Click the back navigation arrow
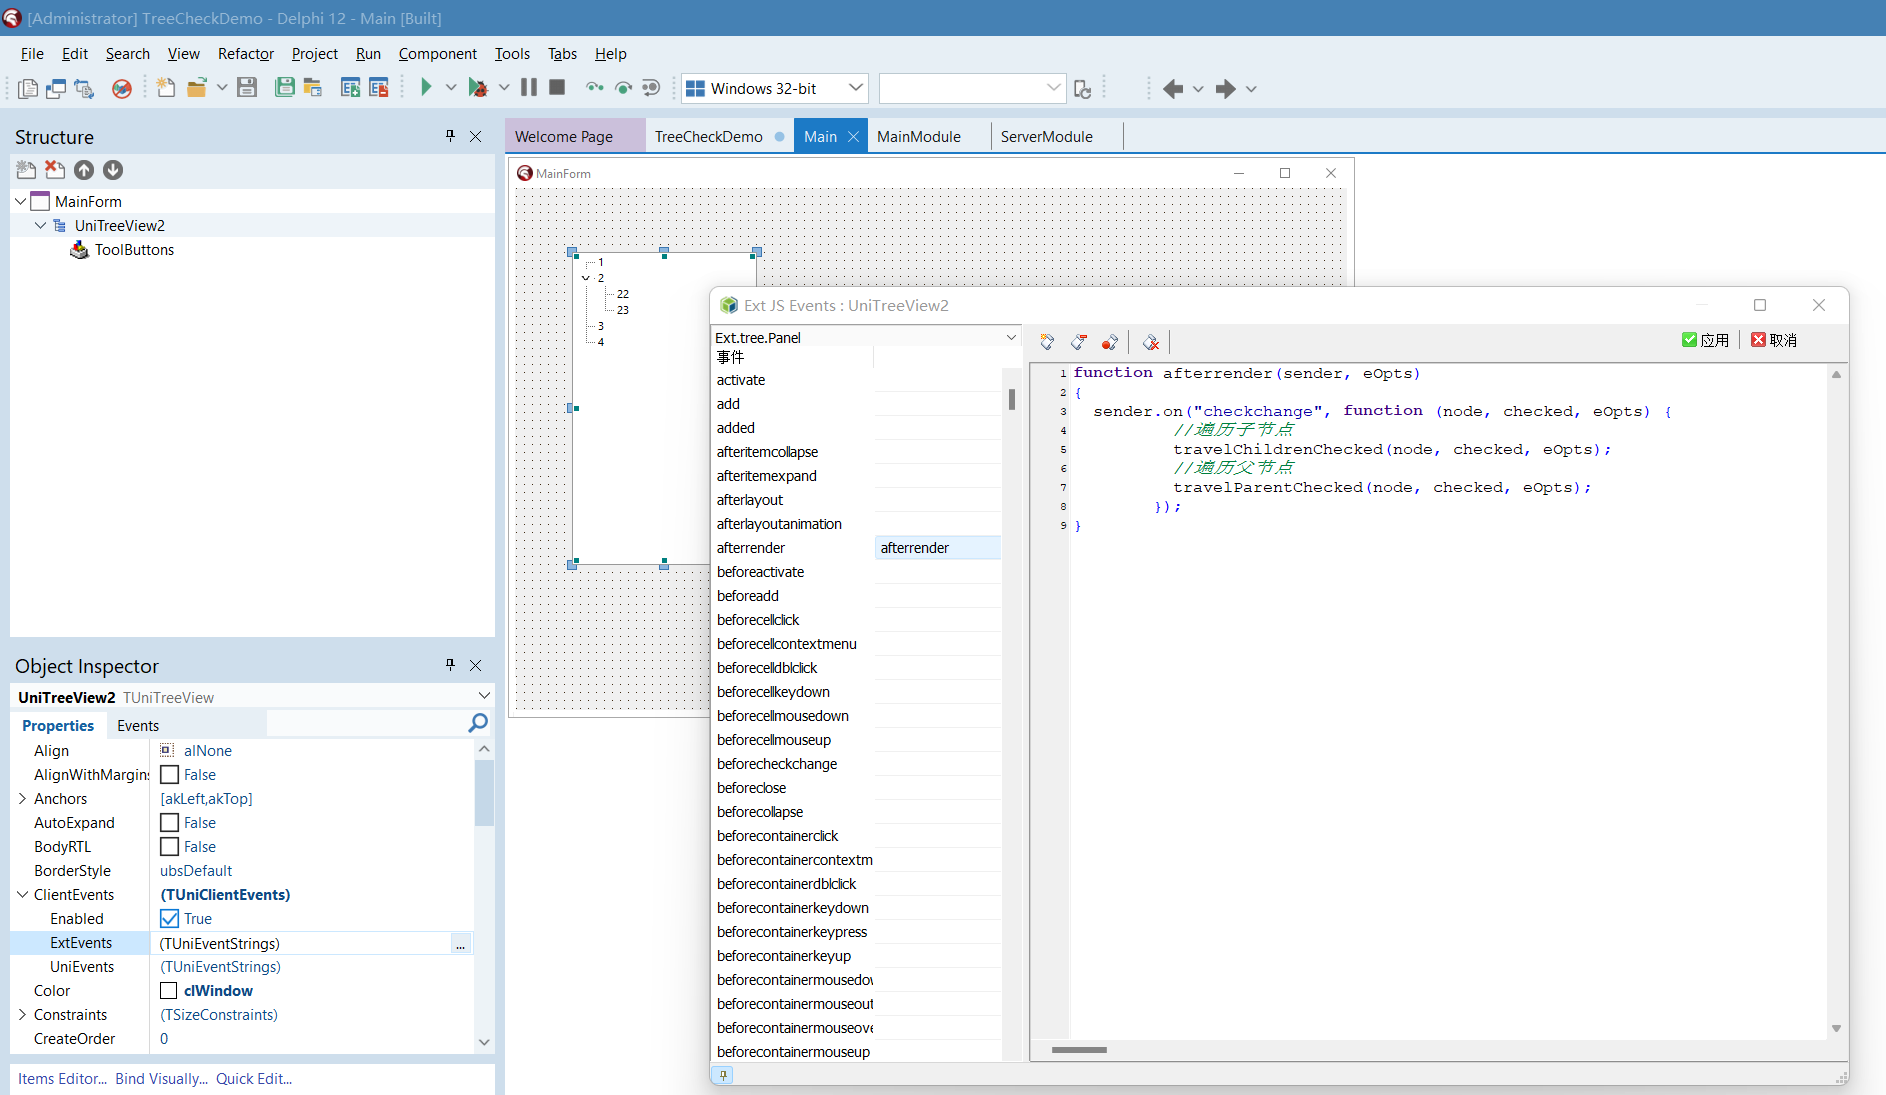Screen dimensions: 1886x1095 tap(1173, 89)
